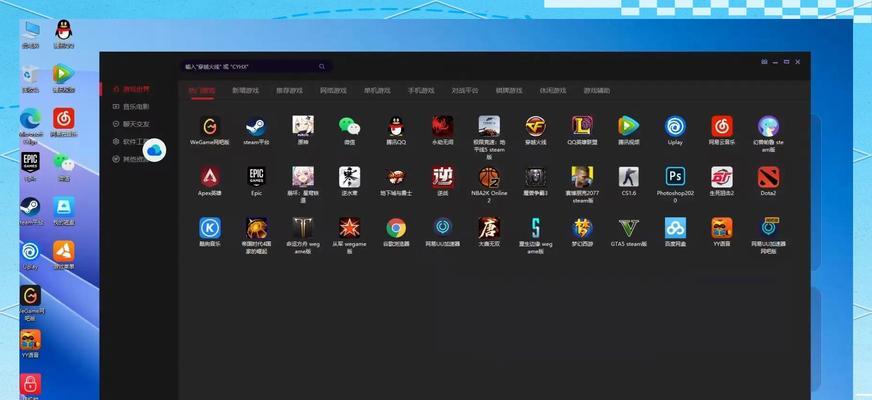The height and width of the screenshot is (400, 872).
Task: Select the 手机游戏 tab
Action: pyautogui.click(x=421, y=90)
